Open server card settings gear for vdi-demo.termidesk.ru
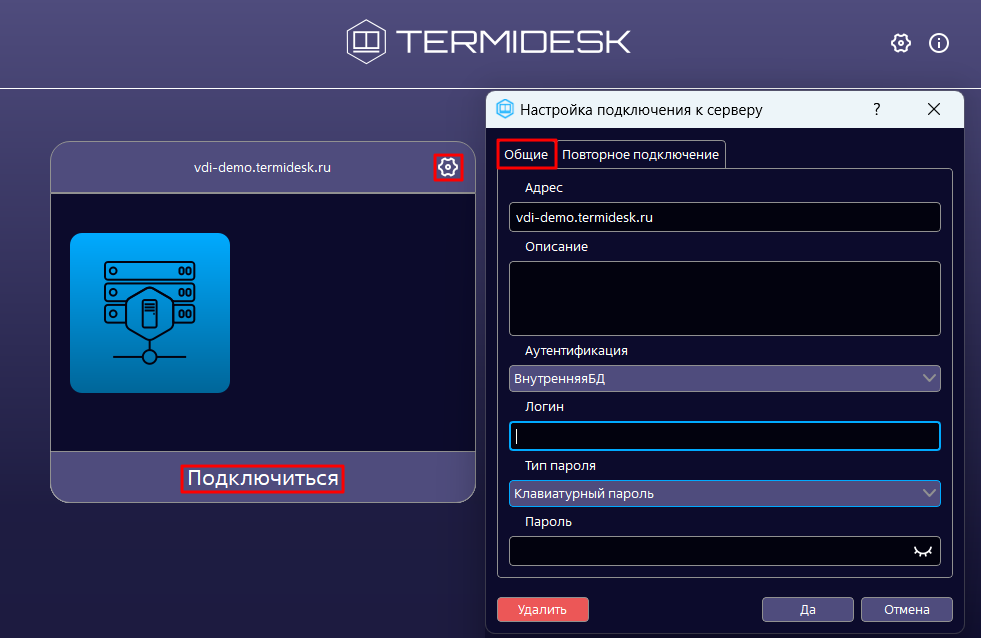The height and width of the screenshot is (638, 981). pyautogui.click(x=448, y=167)
